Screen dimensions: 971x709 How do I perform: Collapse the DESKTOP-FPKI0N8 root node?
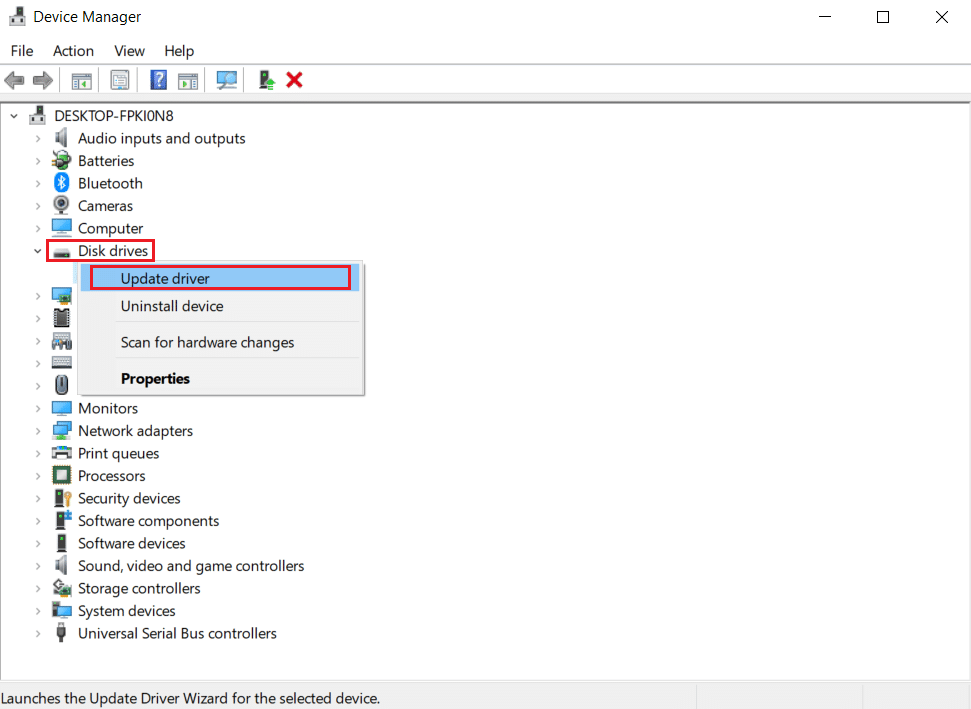tap(14, 116)
